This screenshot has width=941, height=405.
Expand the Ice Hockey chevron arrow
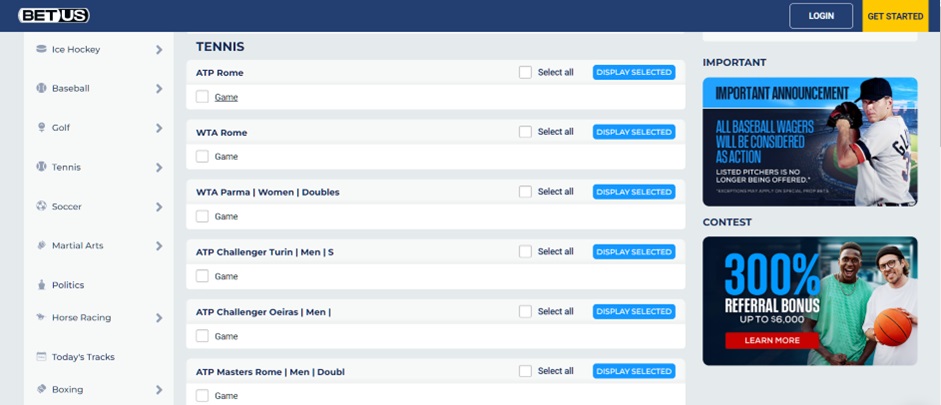159,50
